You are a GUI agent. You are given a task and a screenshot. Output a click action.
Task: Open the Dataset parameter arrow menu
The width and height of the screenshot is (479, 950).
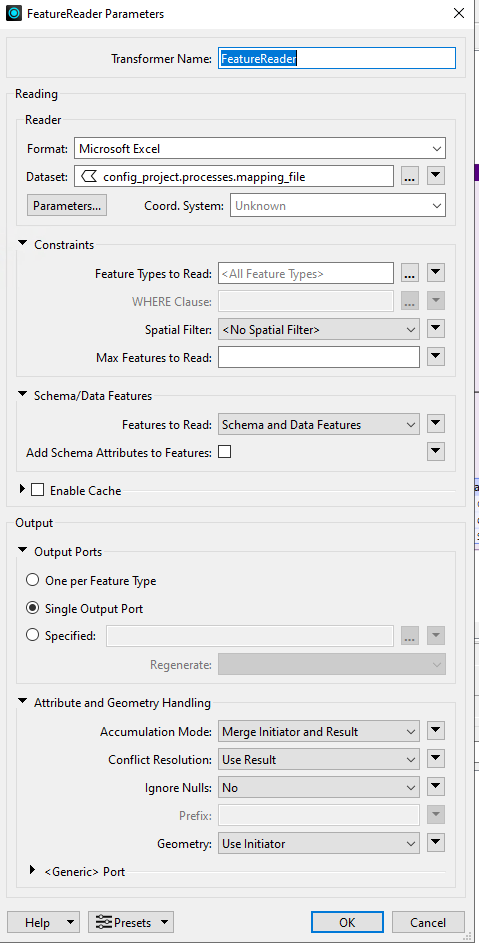(436, 177)
